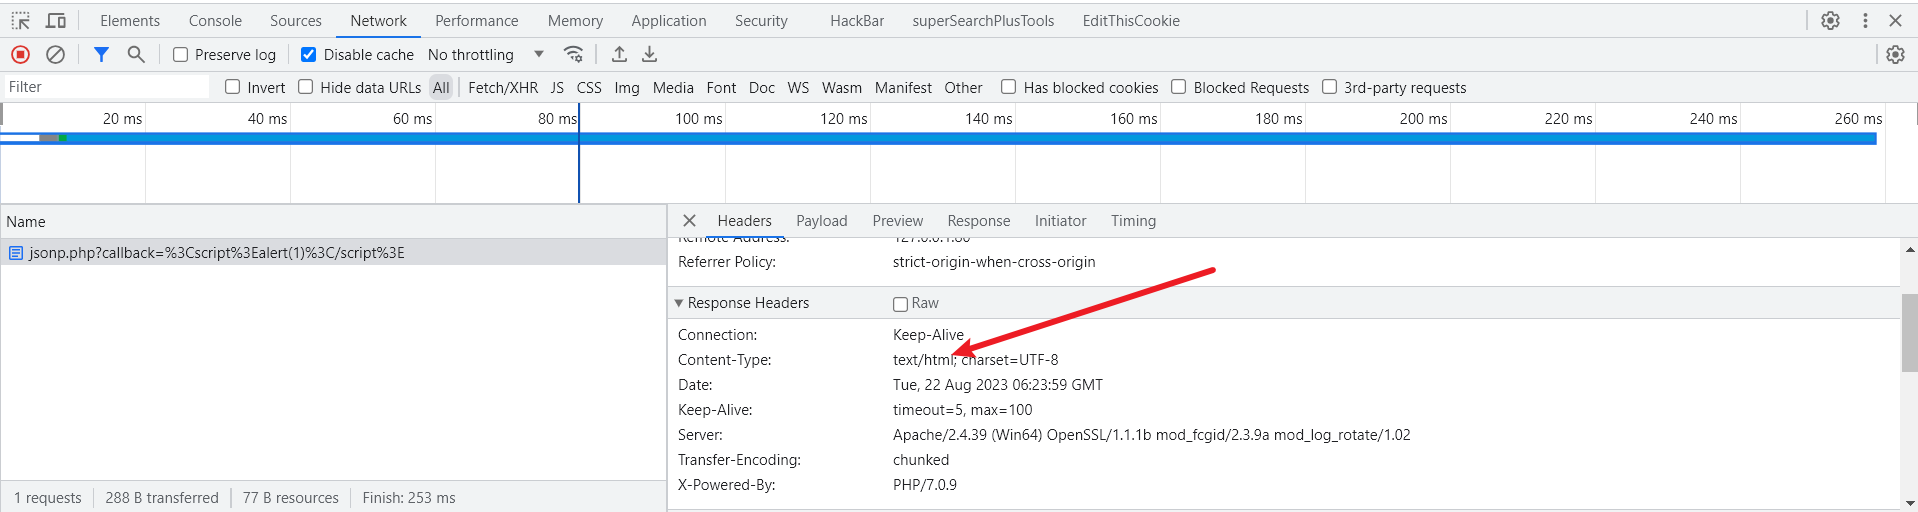This screenshot has height=512, width=1918.
Task: Uncheck Disable cache checkbox
Action: pyautogui.click(x=309, y=55)
